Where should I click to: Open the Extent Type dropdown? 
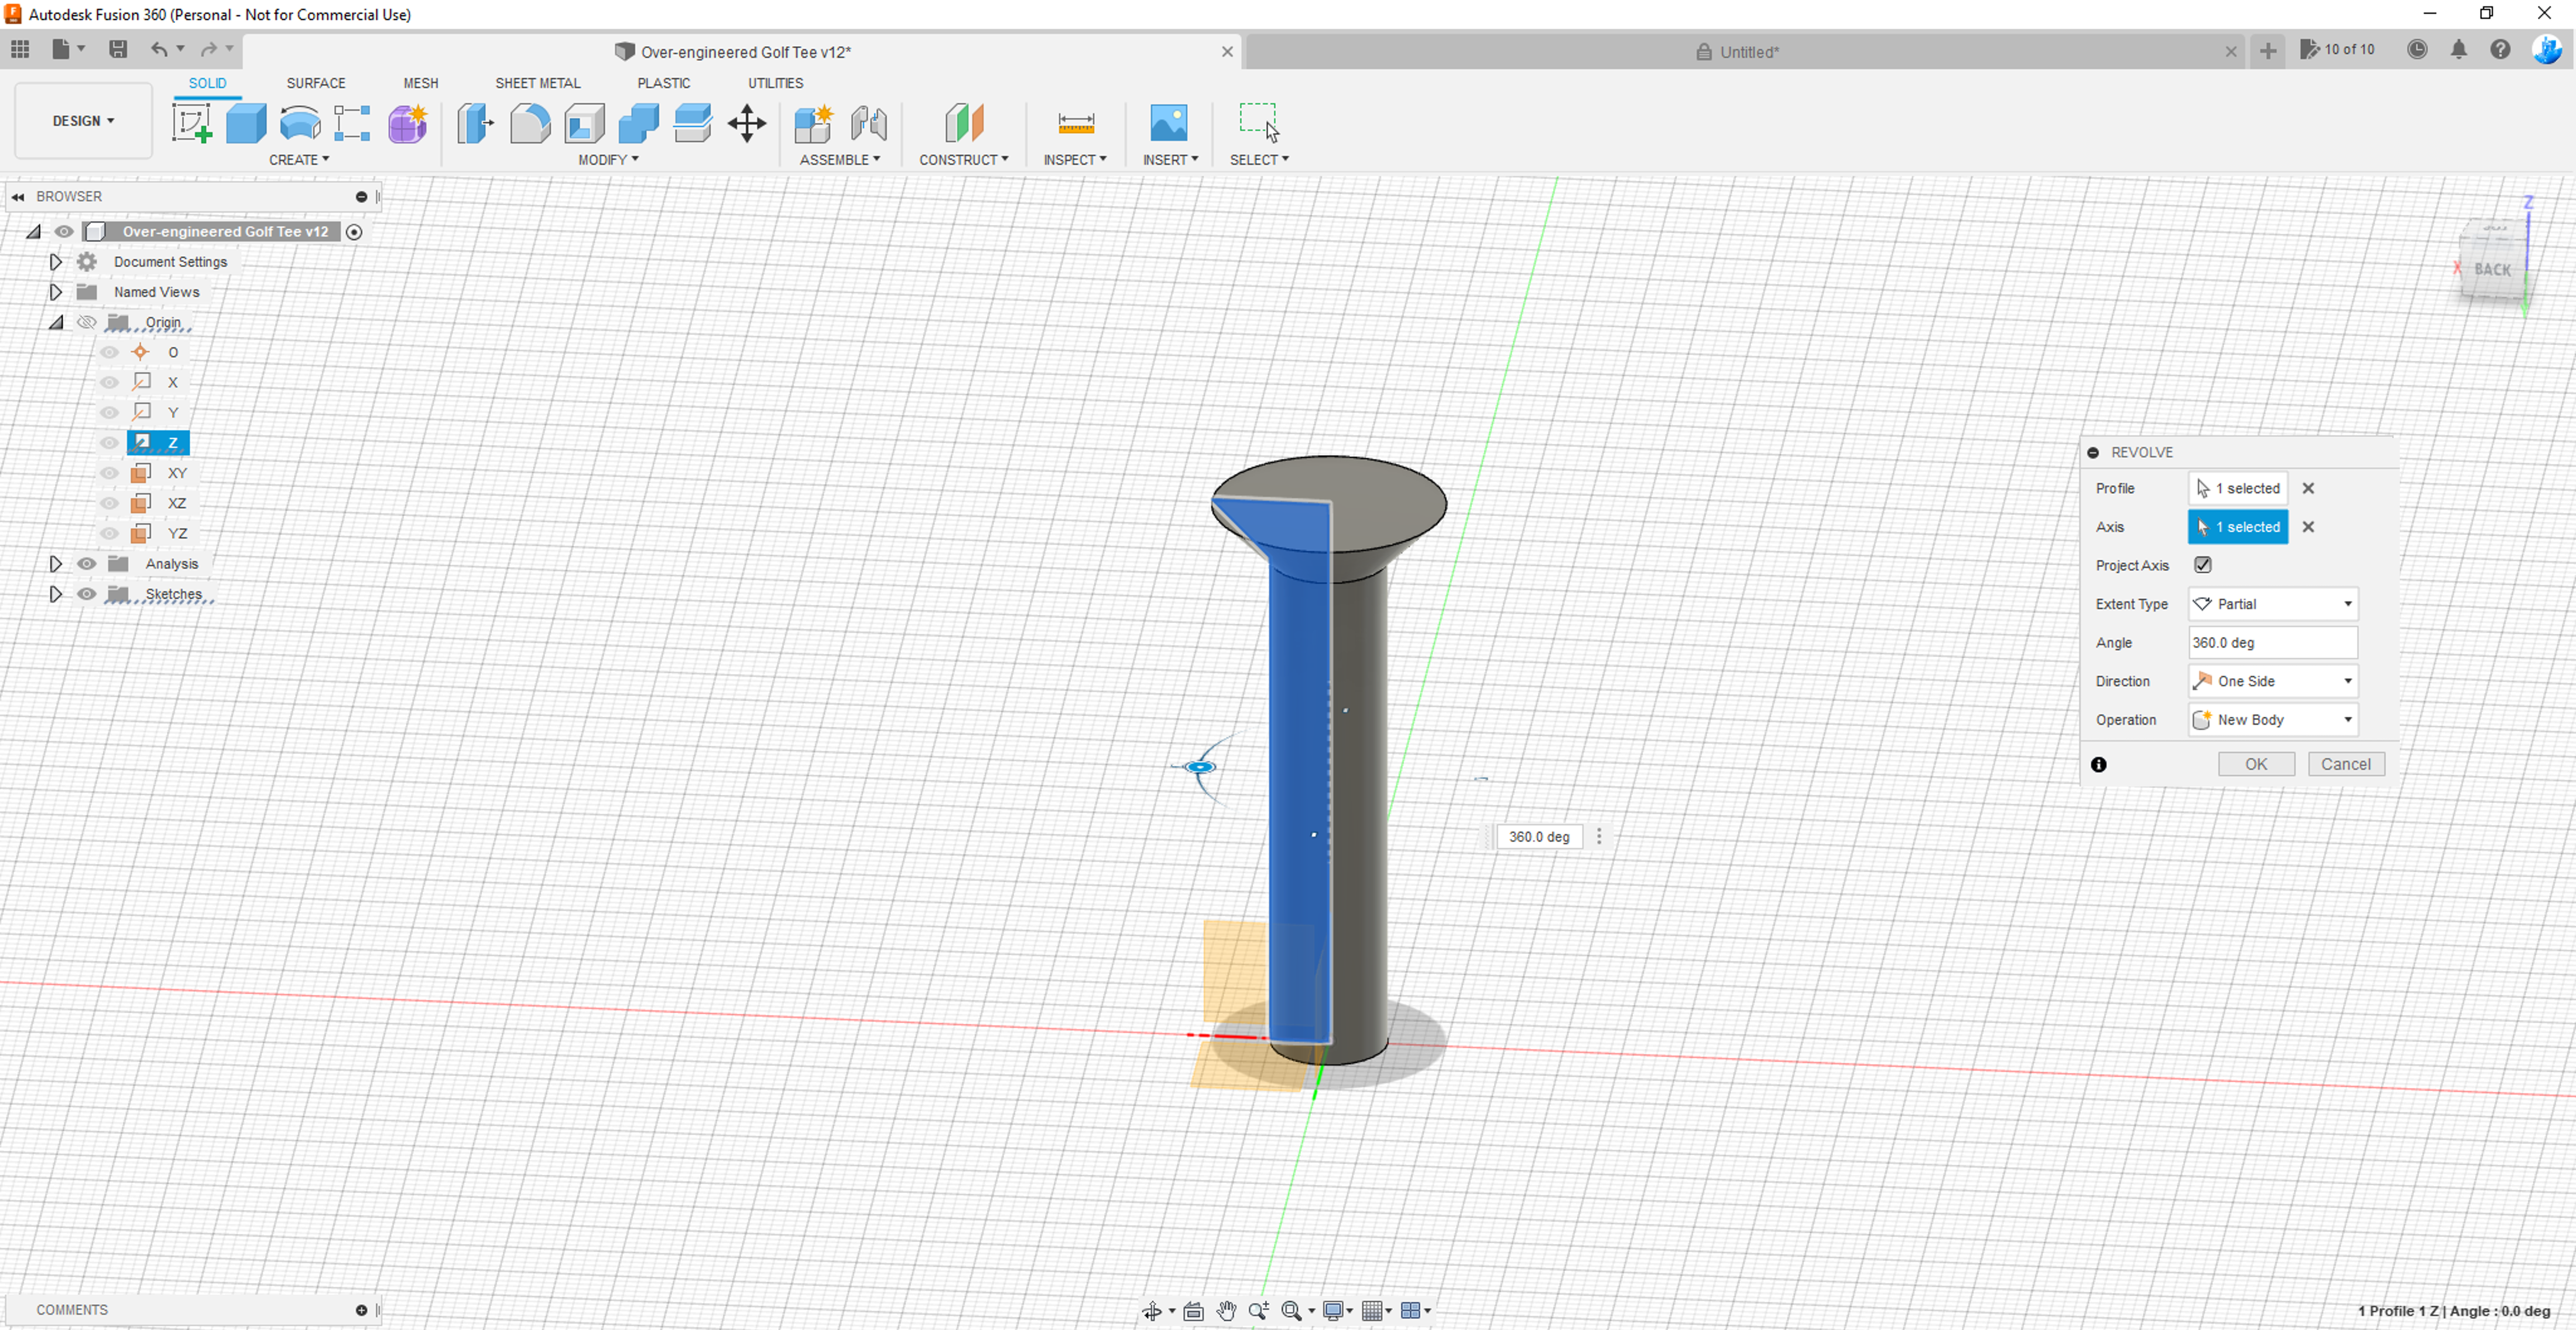[2272, 604]
